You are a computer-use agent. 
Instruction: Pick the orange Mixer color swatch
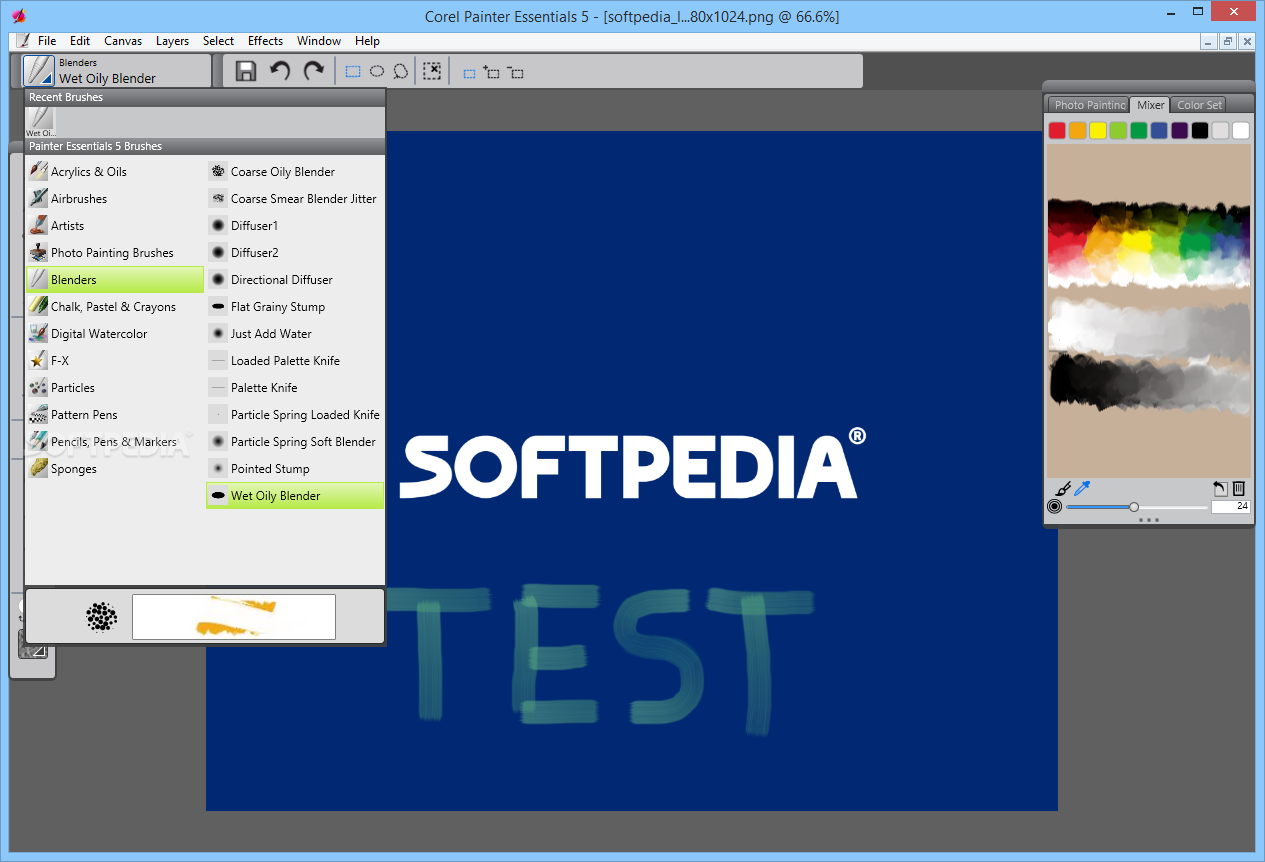[x=1077, y=130]
